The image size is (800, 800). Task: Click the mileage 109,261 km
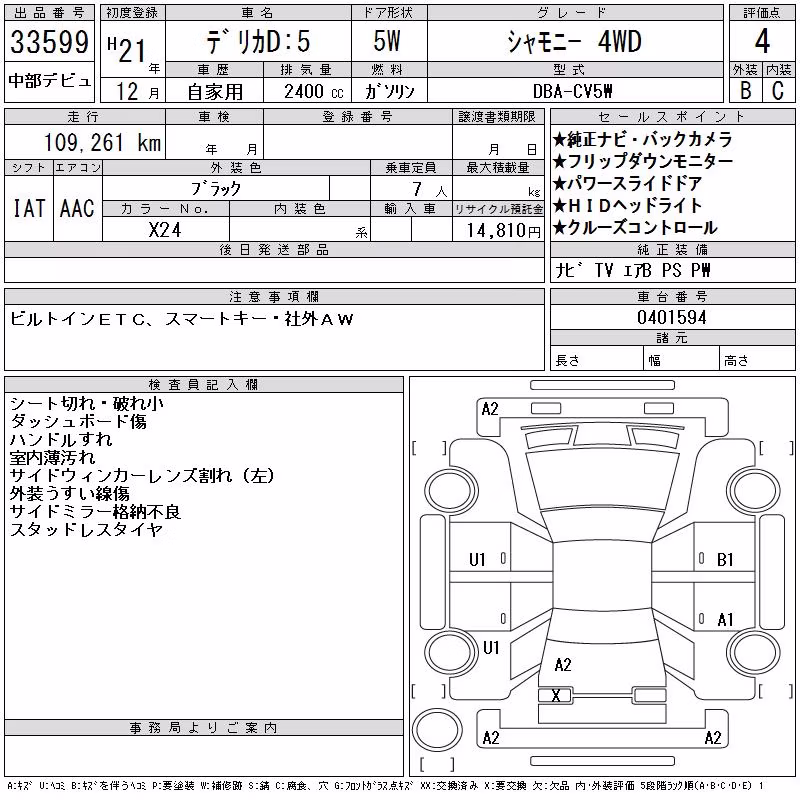coord(102,143)
